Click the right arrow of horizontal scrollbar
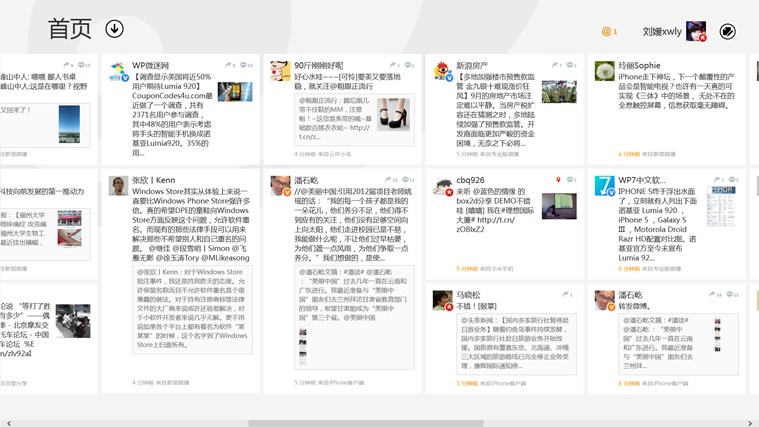Viewport: 759px width, 427px height. point(750,423)
